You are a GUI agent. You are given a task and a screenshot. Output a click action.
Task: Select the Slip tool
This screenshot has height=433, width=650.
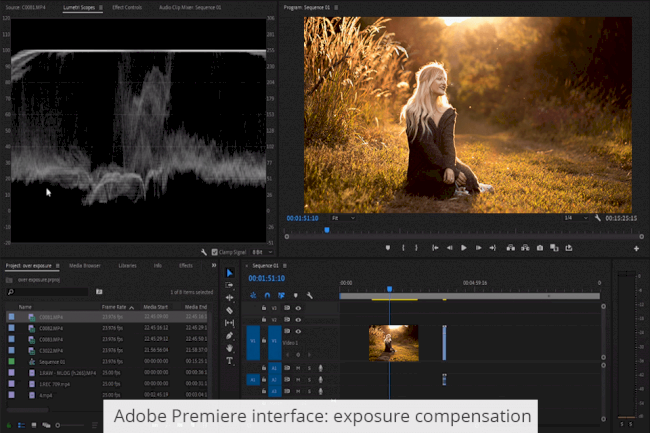point(229,323)
